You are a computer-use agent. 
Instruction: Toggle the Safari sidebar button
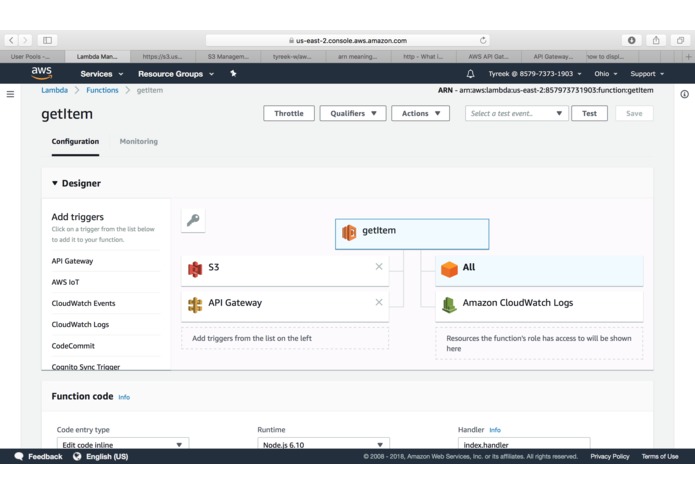click(x=47, y=40)
